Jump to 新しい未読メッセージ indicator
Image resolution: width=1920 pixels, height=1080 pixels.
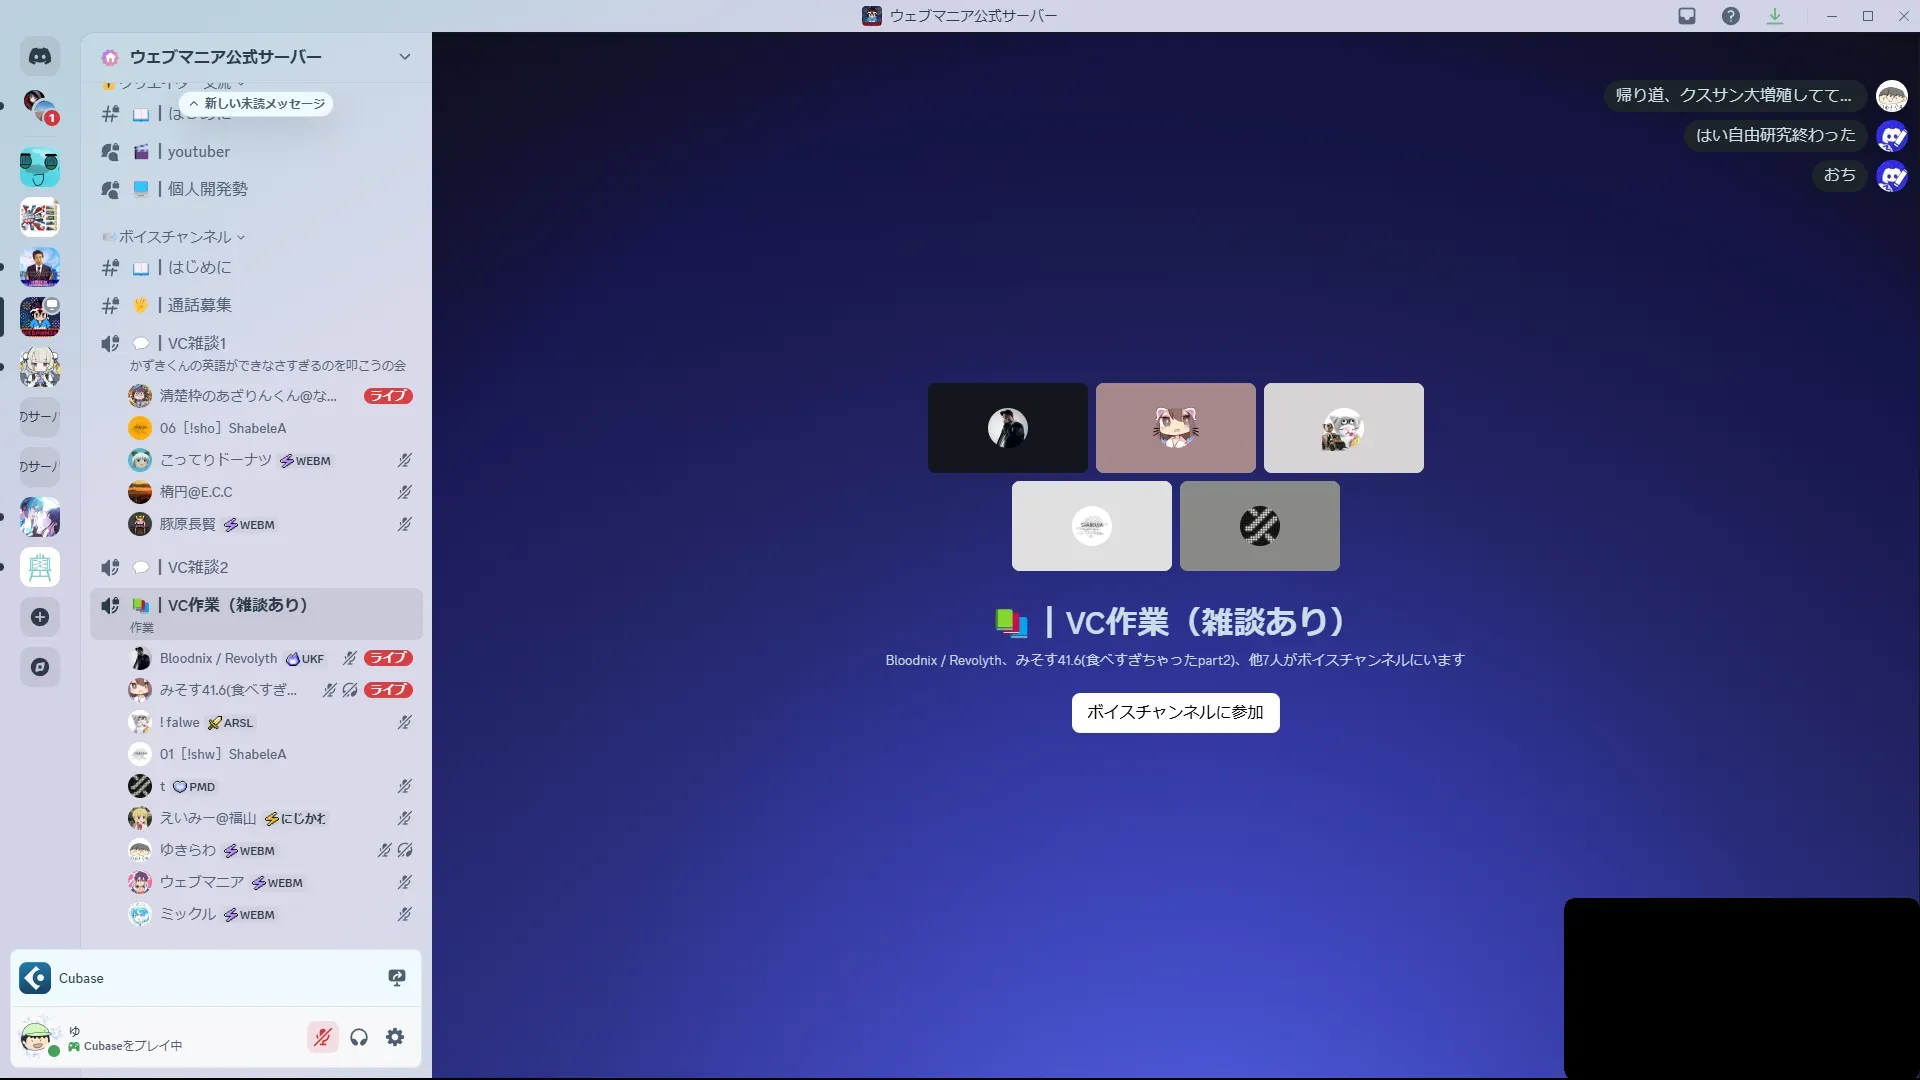257,104
